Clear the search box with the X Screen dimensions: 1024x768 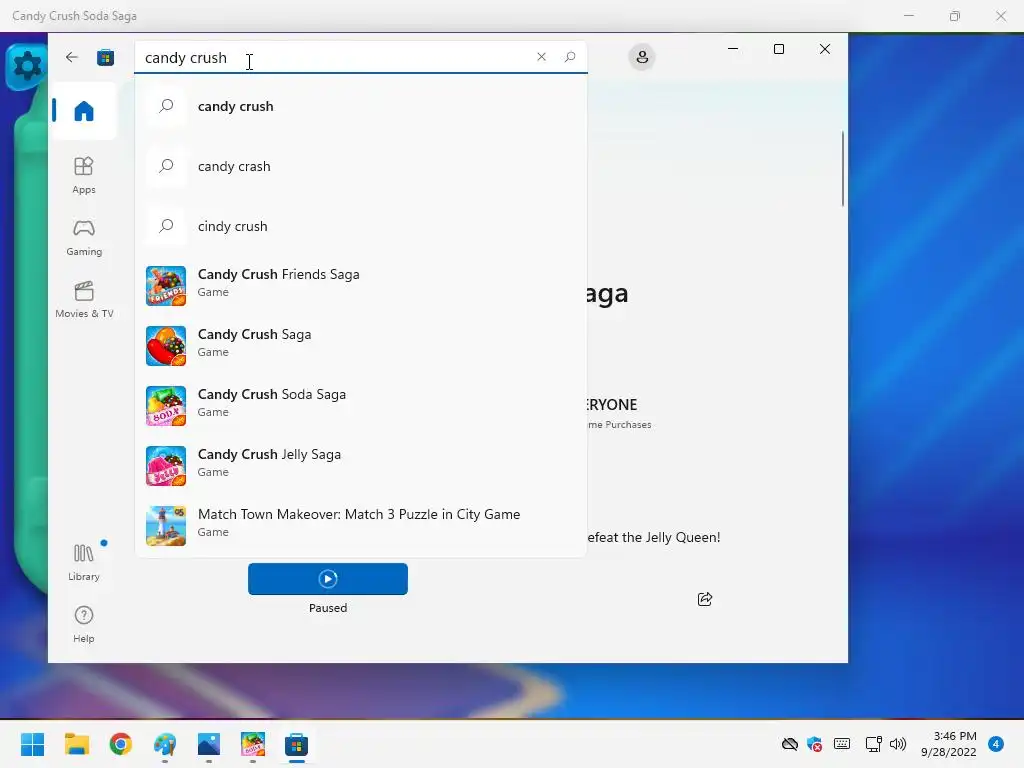coord(541,57)
